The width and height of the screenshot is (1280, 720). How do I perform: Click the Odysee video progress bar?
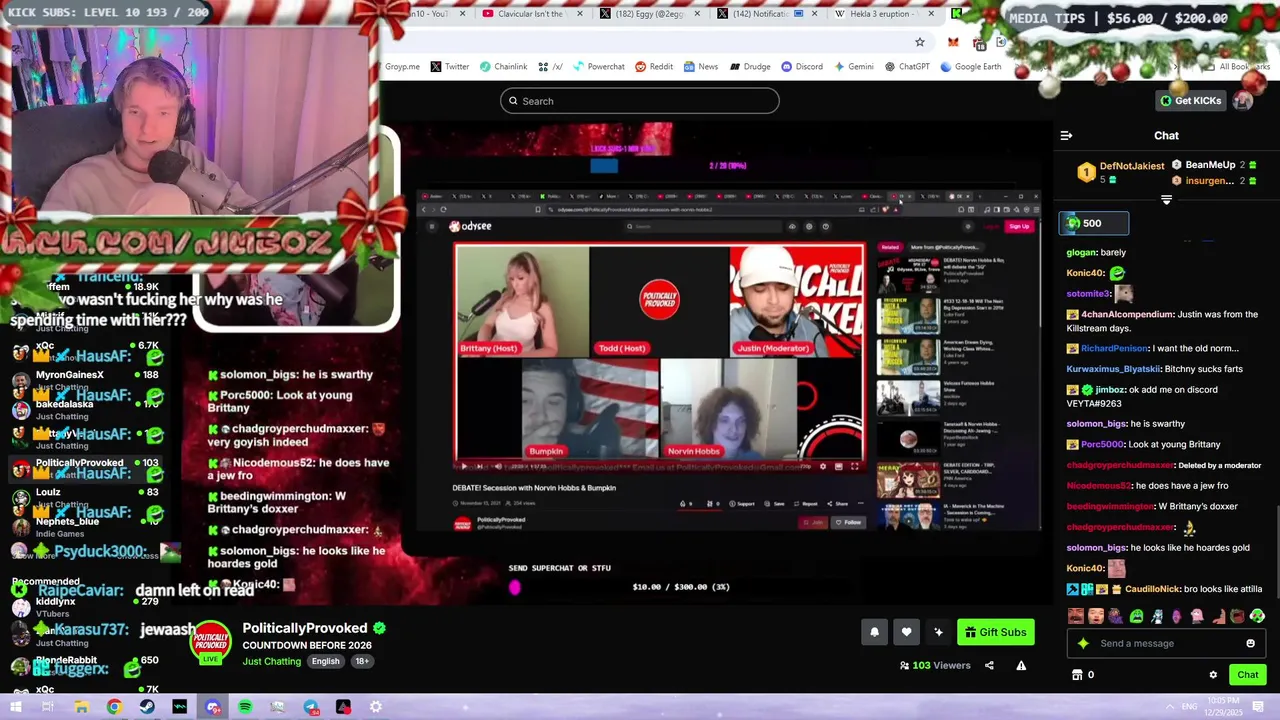click(x=660, y=459)
